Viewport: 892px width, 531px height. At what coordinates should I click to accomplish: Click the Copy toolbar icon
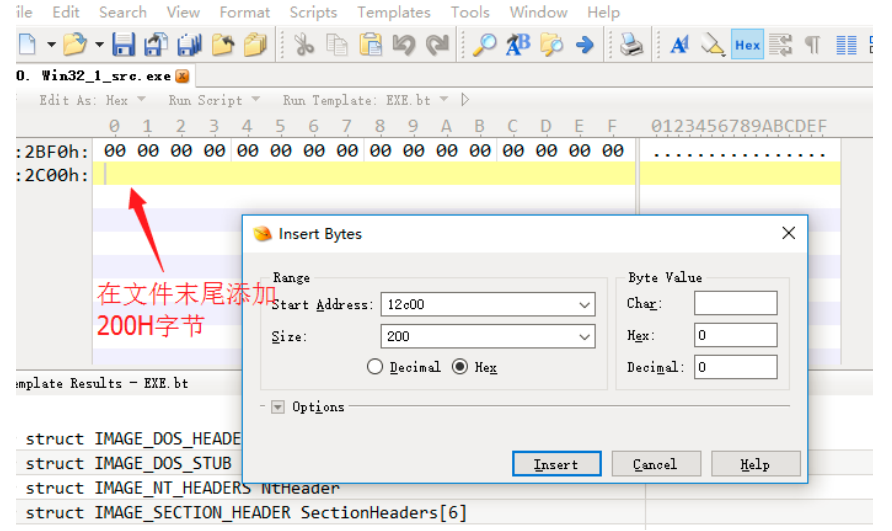click(337, 44)
